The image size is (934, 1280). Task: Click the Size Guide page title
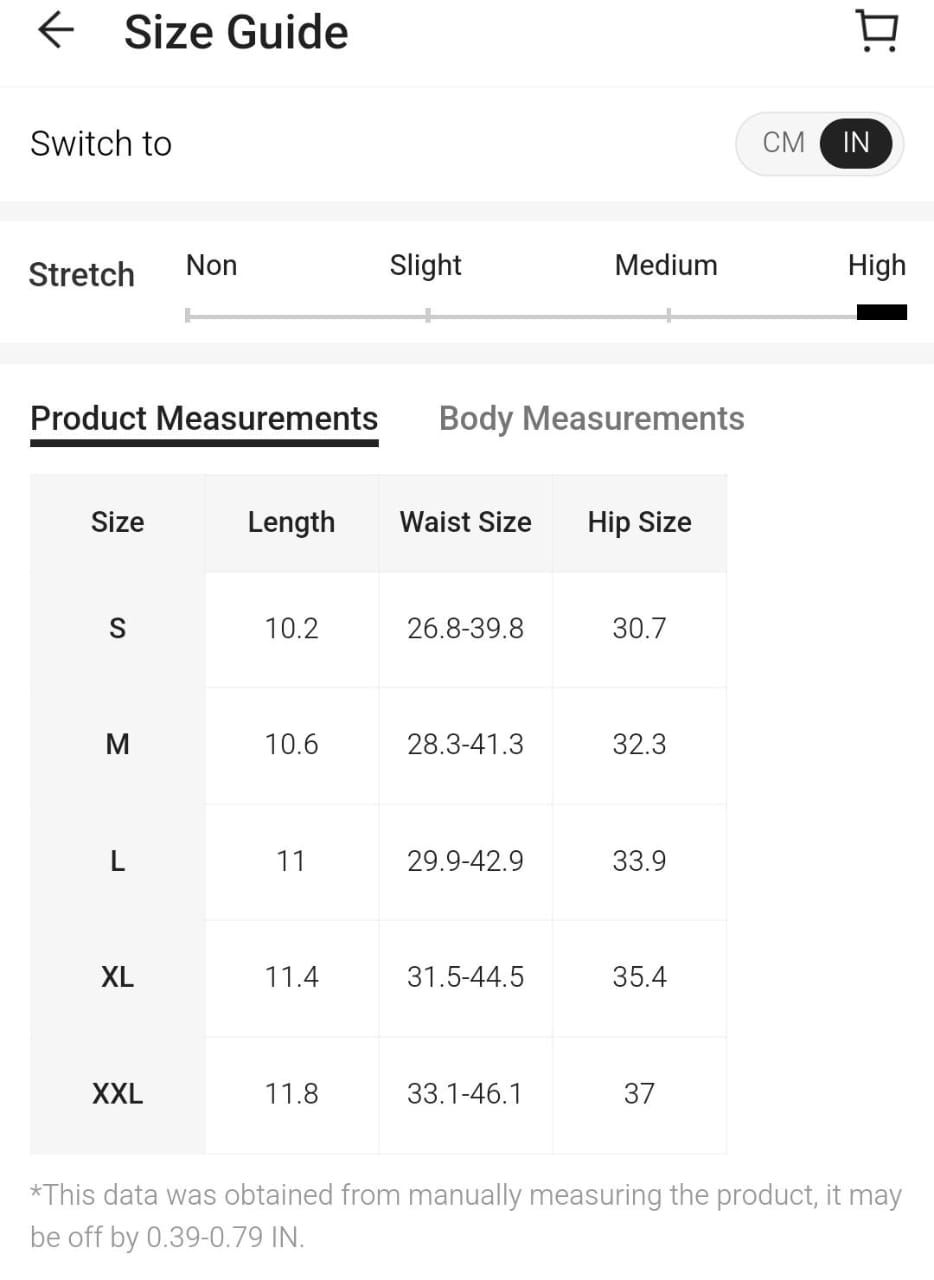236,33
